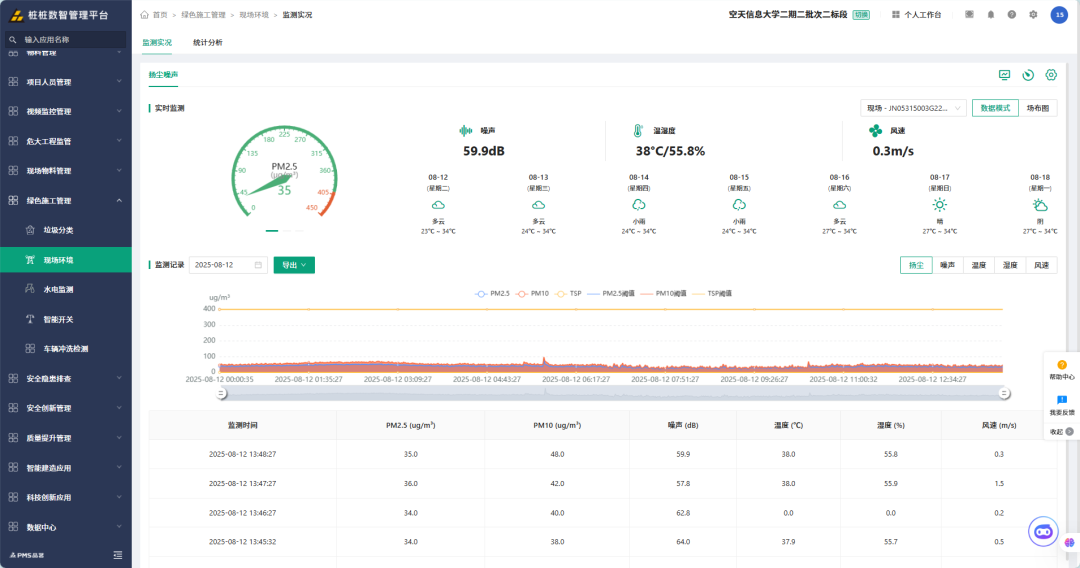This screenshot has width=1080, height=568.
Task: Go to 首页 breadcrumb link
Action: pos(160,14)
